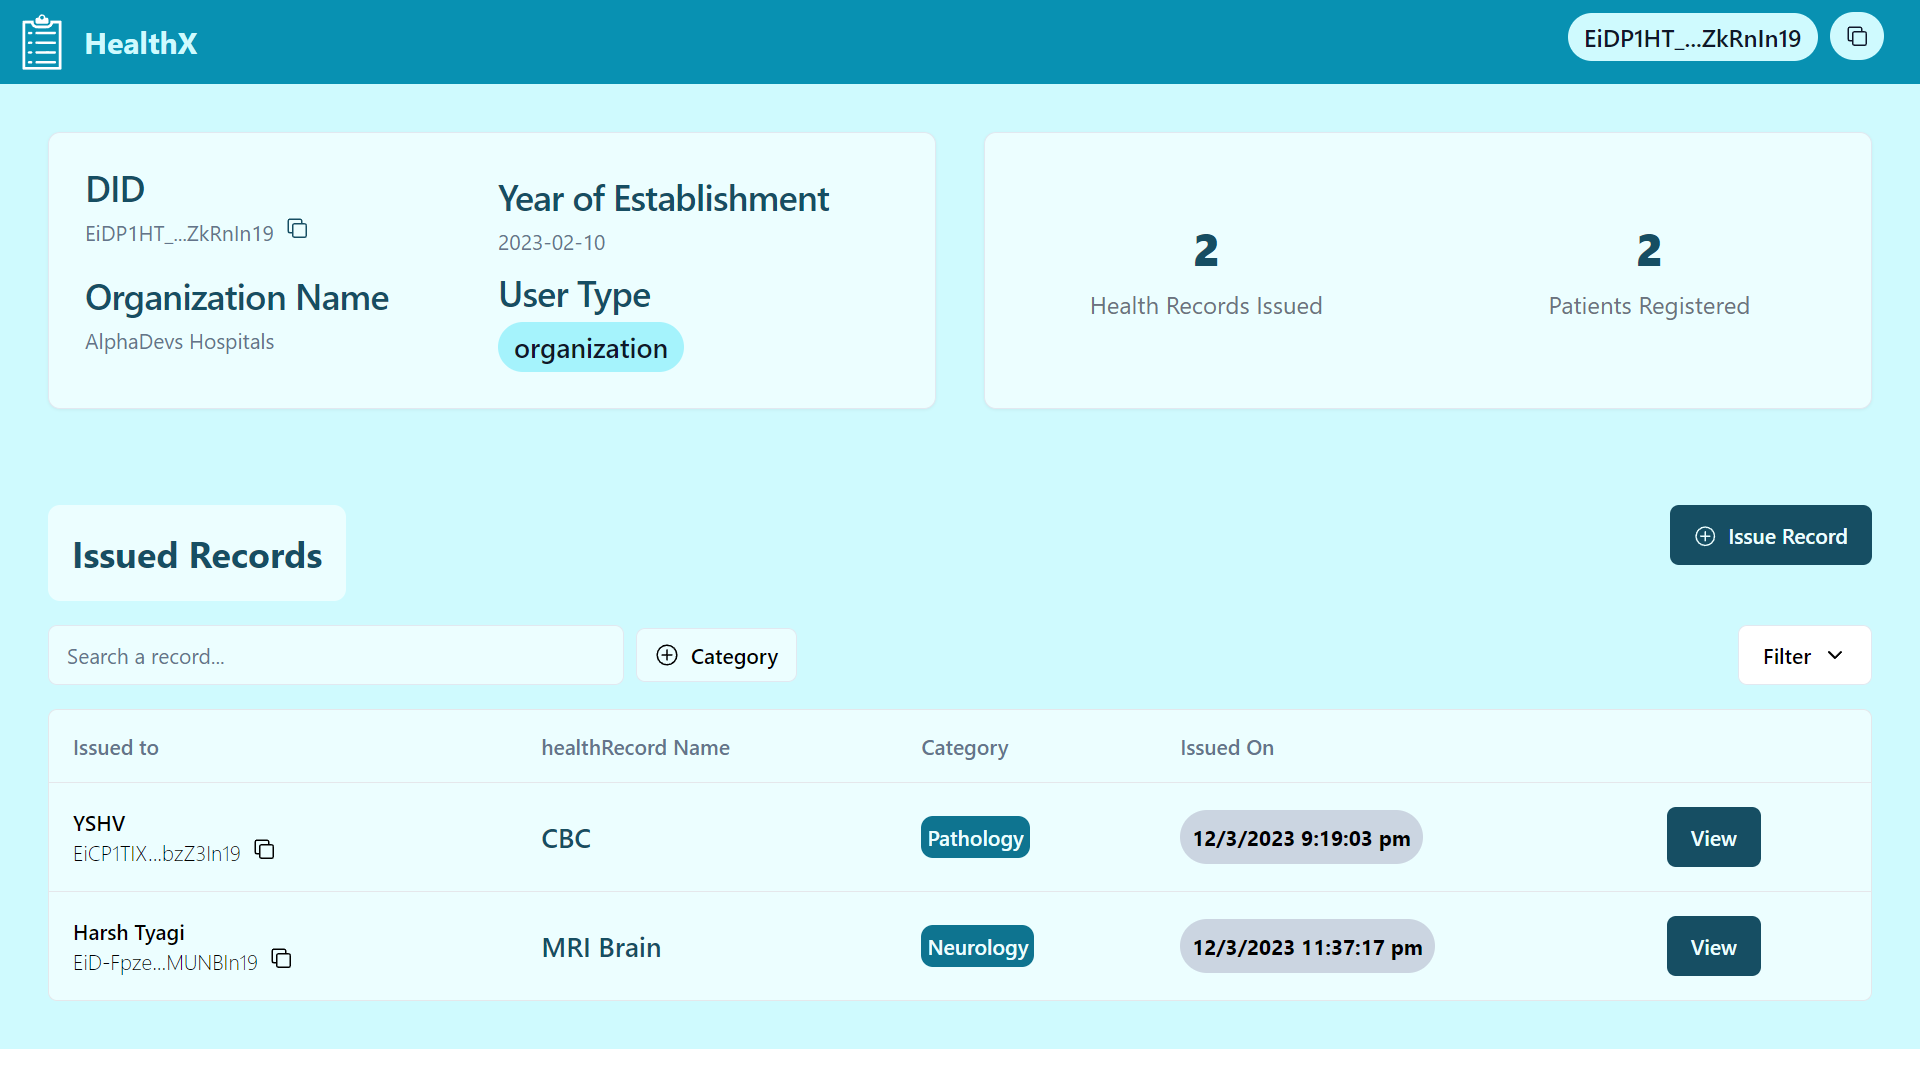Copy the DID in the profile card

(x=297, y=229)
